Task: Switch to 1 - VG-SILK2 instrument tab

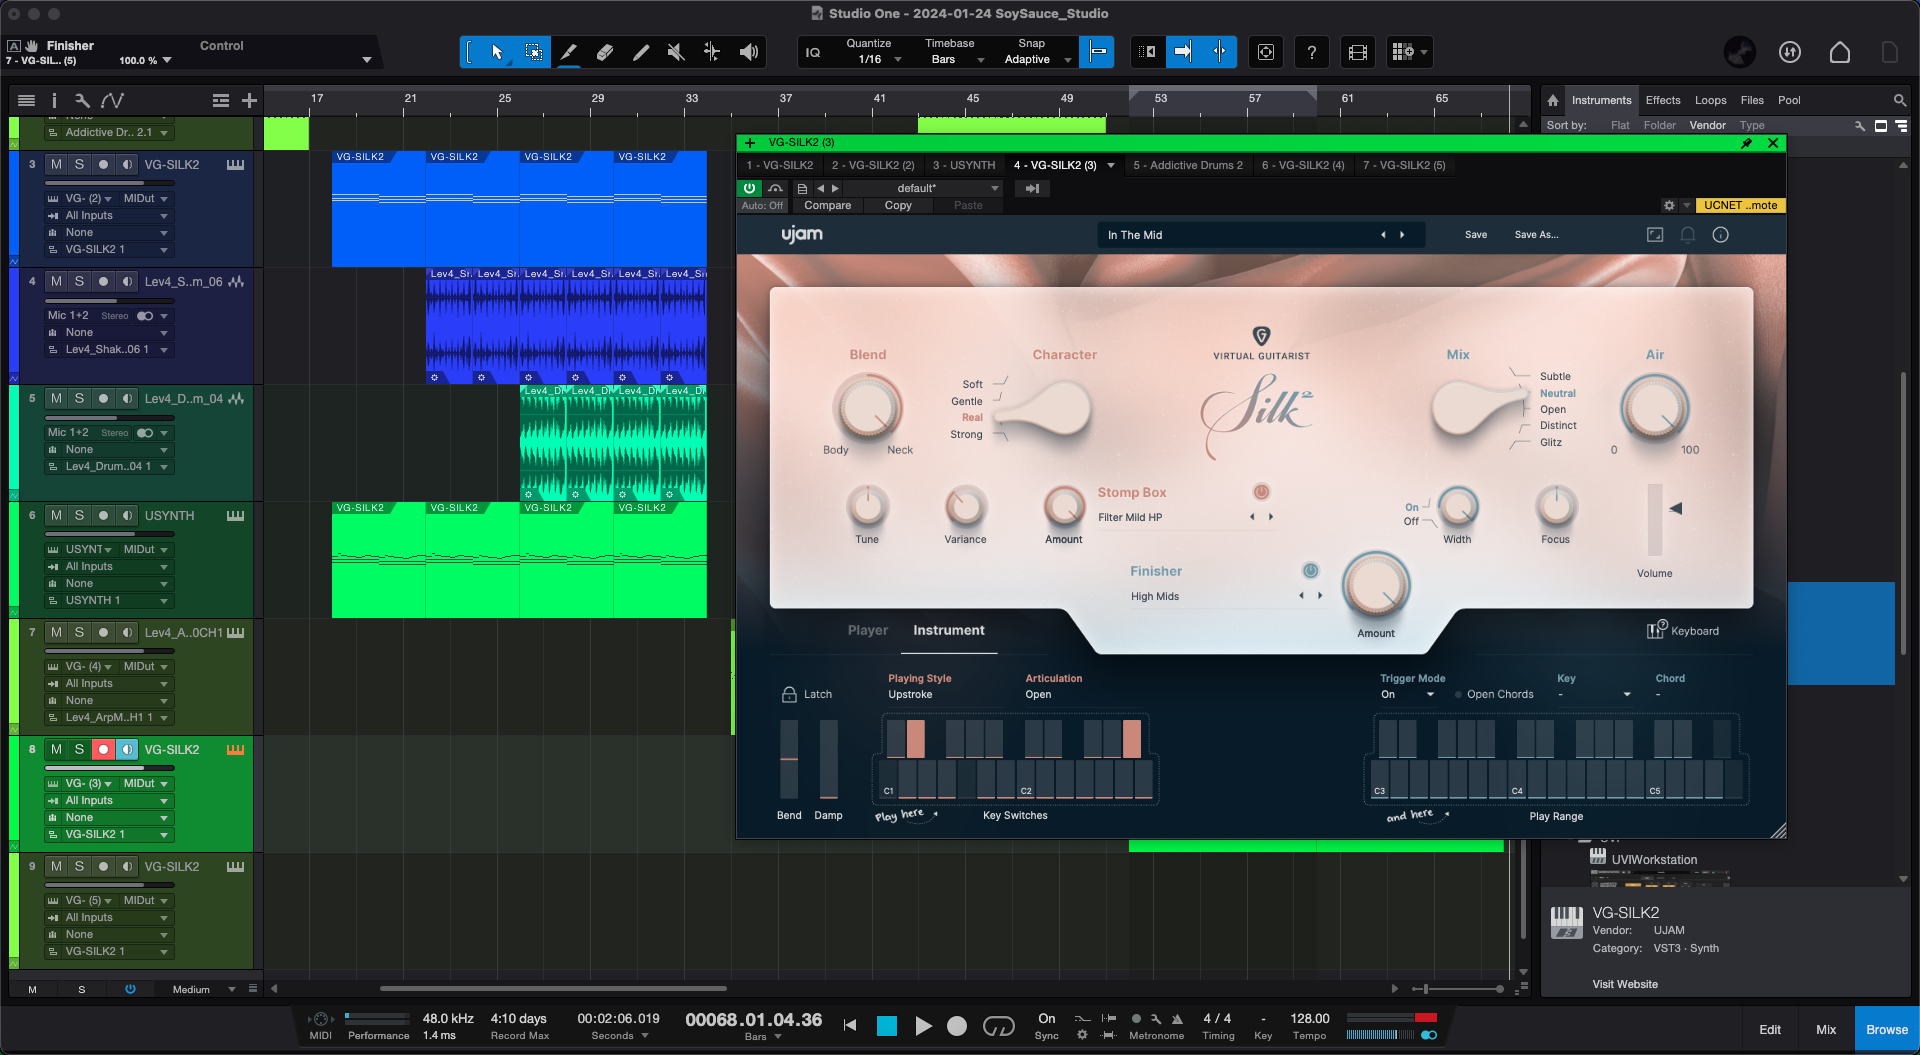Action: (x=780, y=166)
